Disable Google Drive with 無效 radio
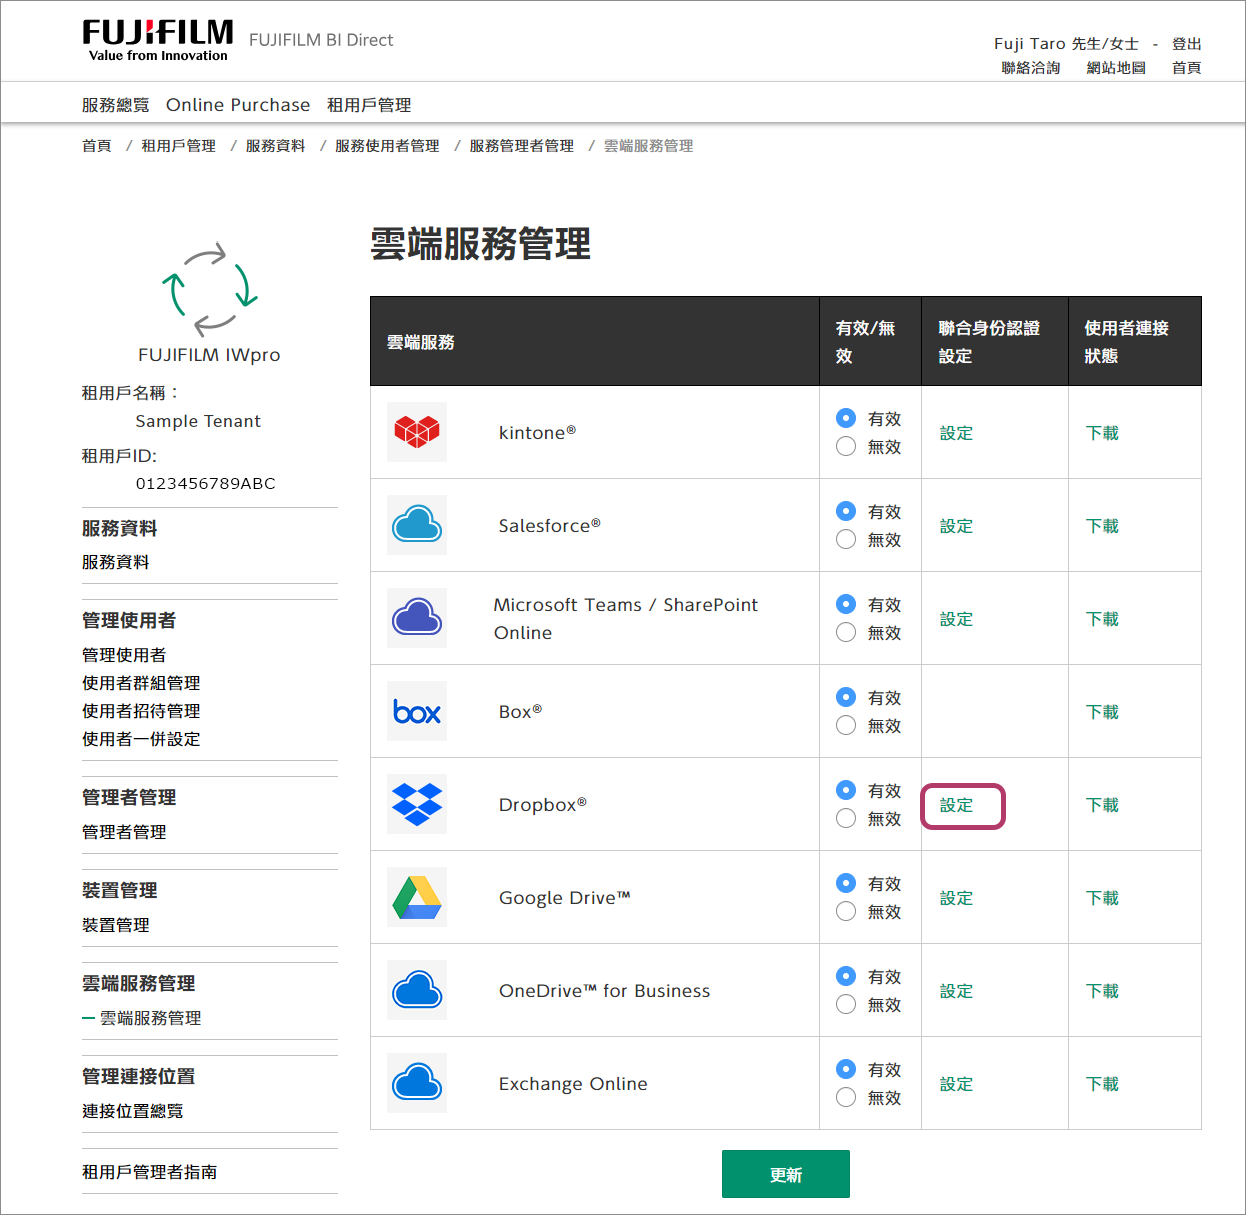 (846, 912)
